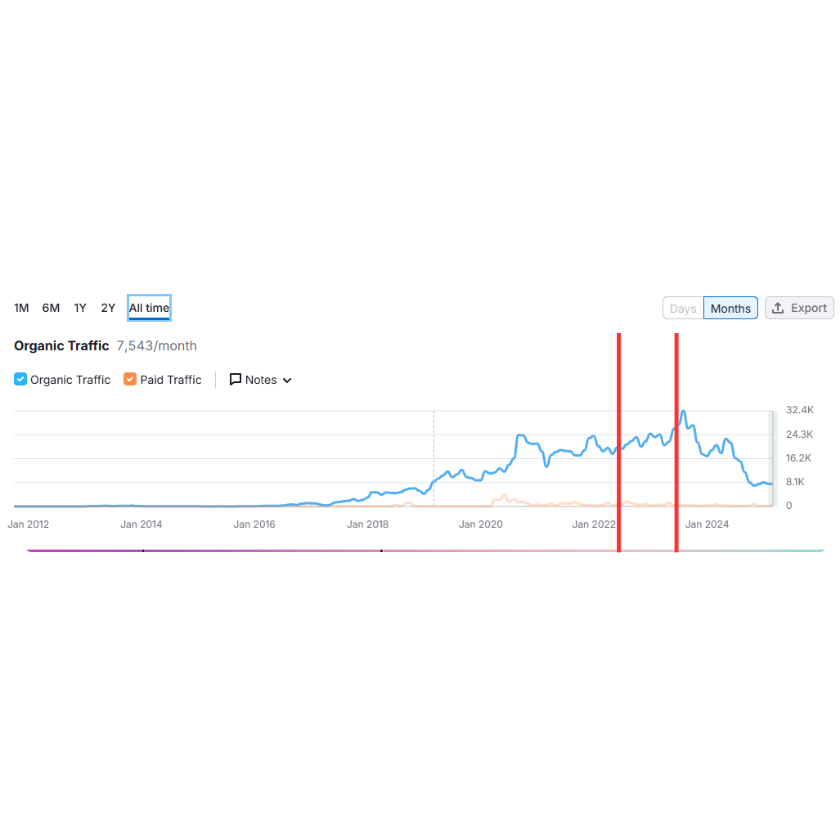
Task: Expand the Notes dropdown chevron
Action: (287, 380)
